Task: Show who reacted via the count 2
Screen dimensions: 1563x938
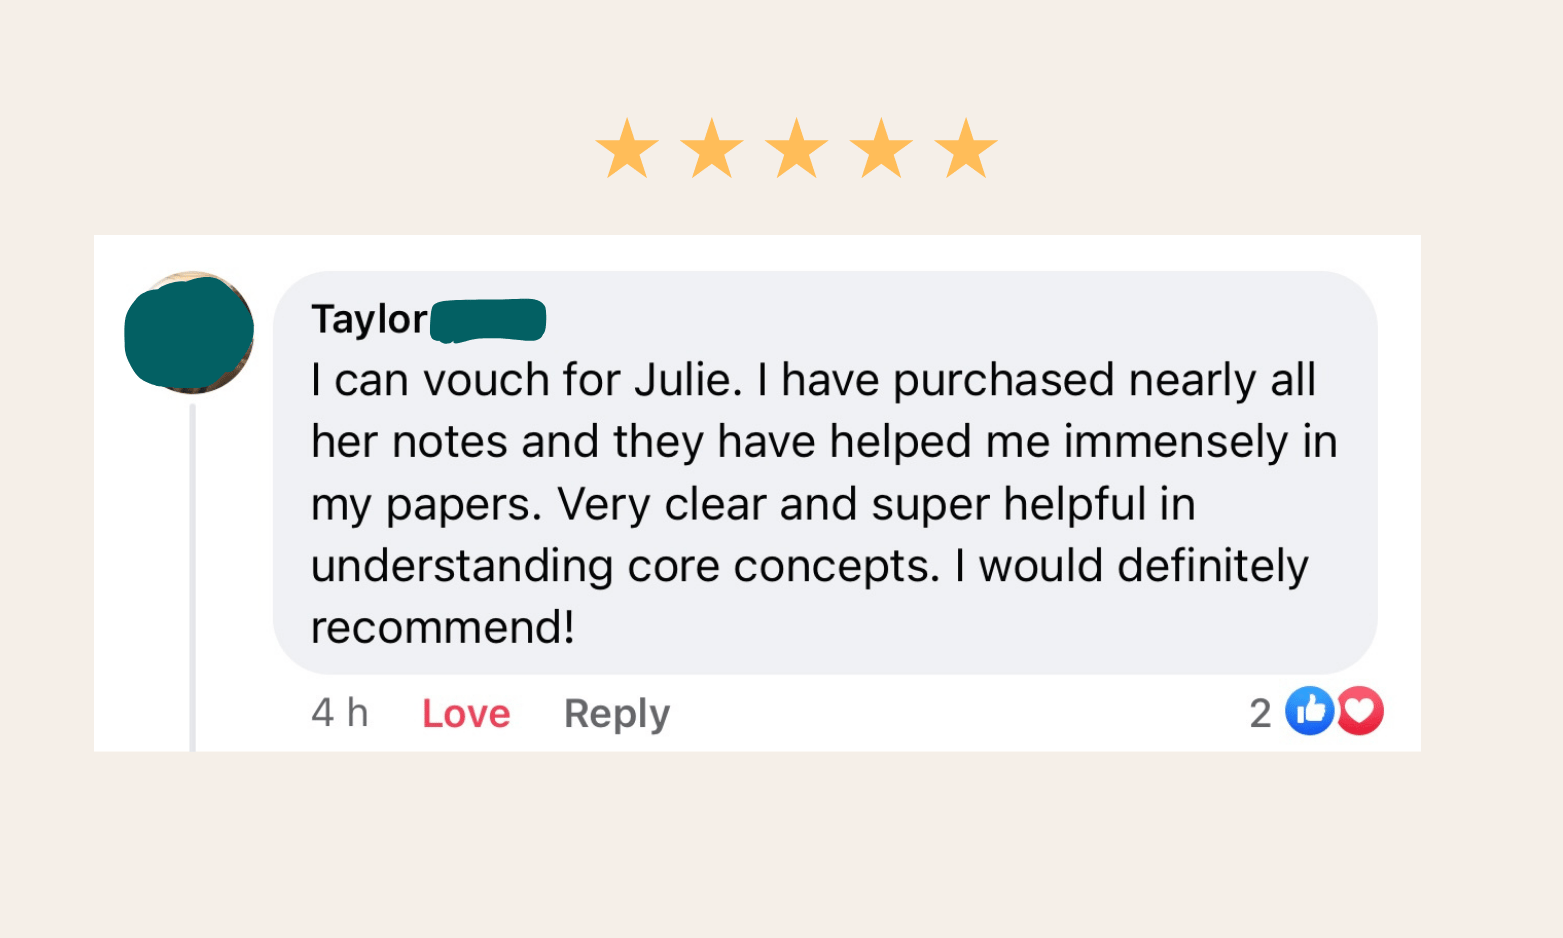Action: [1260, 713]
